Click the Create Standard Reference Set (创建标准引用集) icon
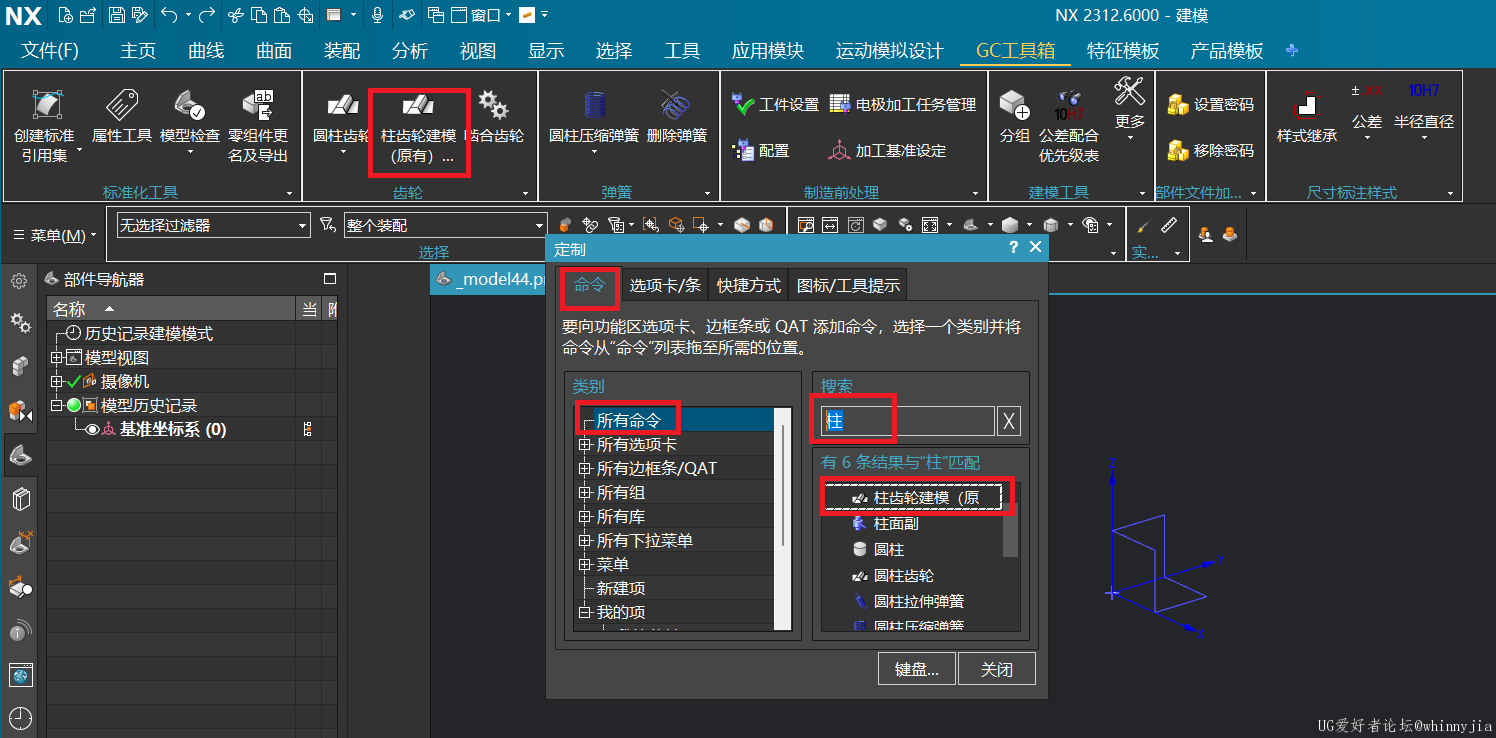This screenshot has height=738, width=1496. tap(44, 104)
